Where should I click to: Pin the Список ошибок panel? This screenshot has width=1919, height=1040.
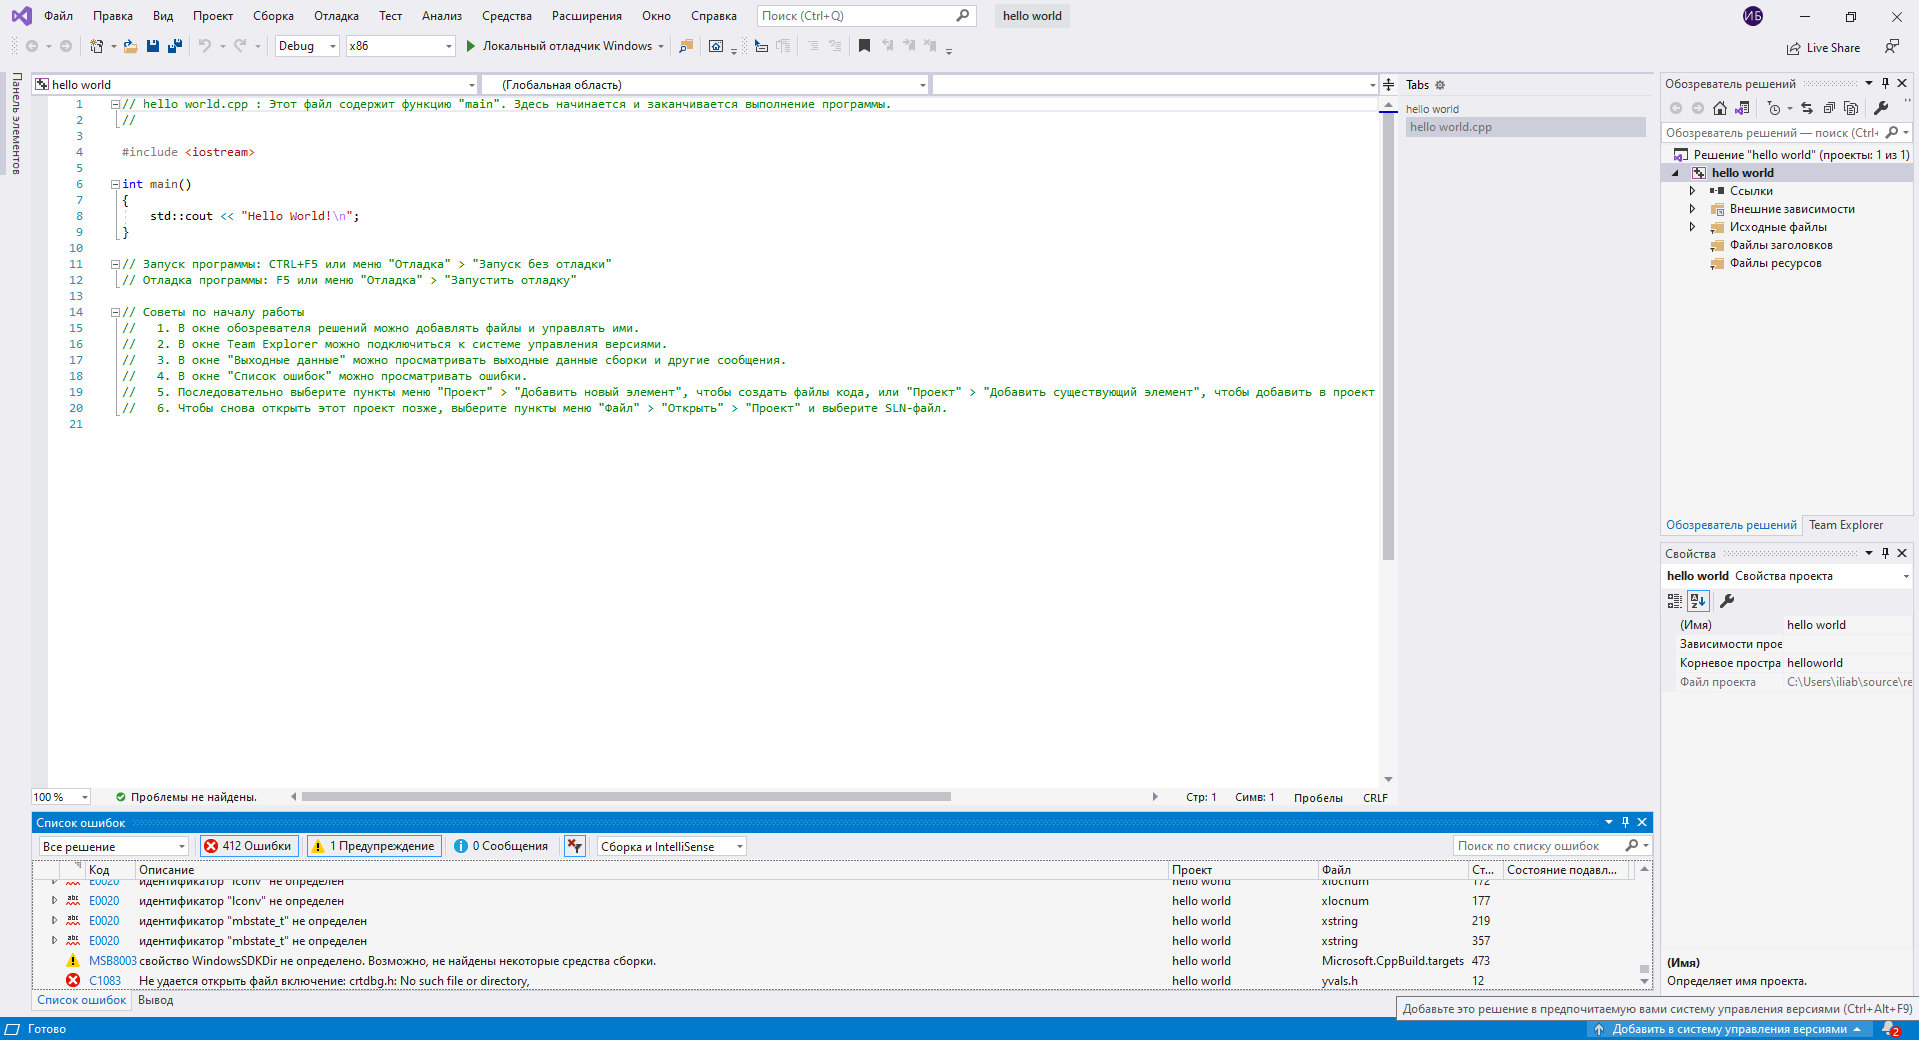pyautogui.click(x=1625, y=822)
